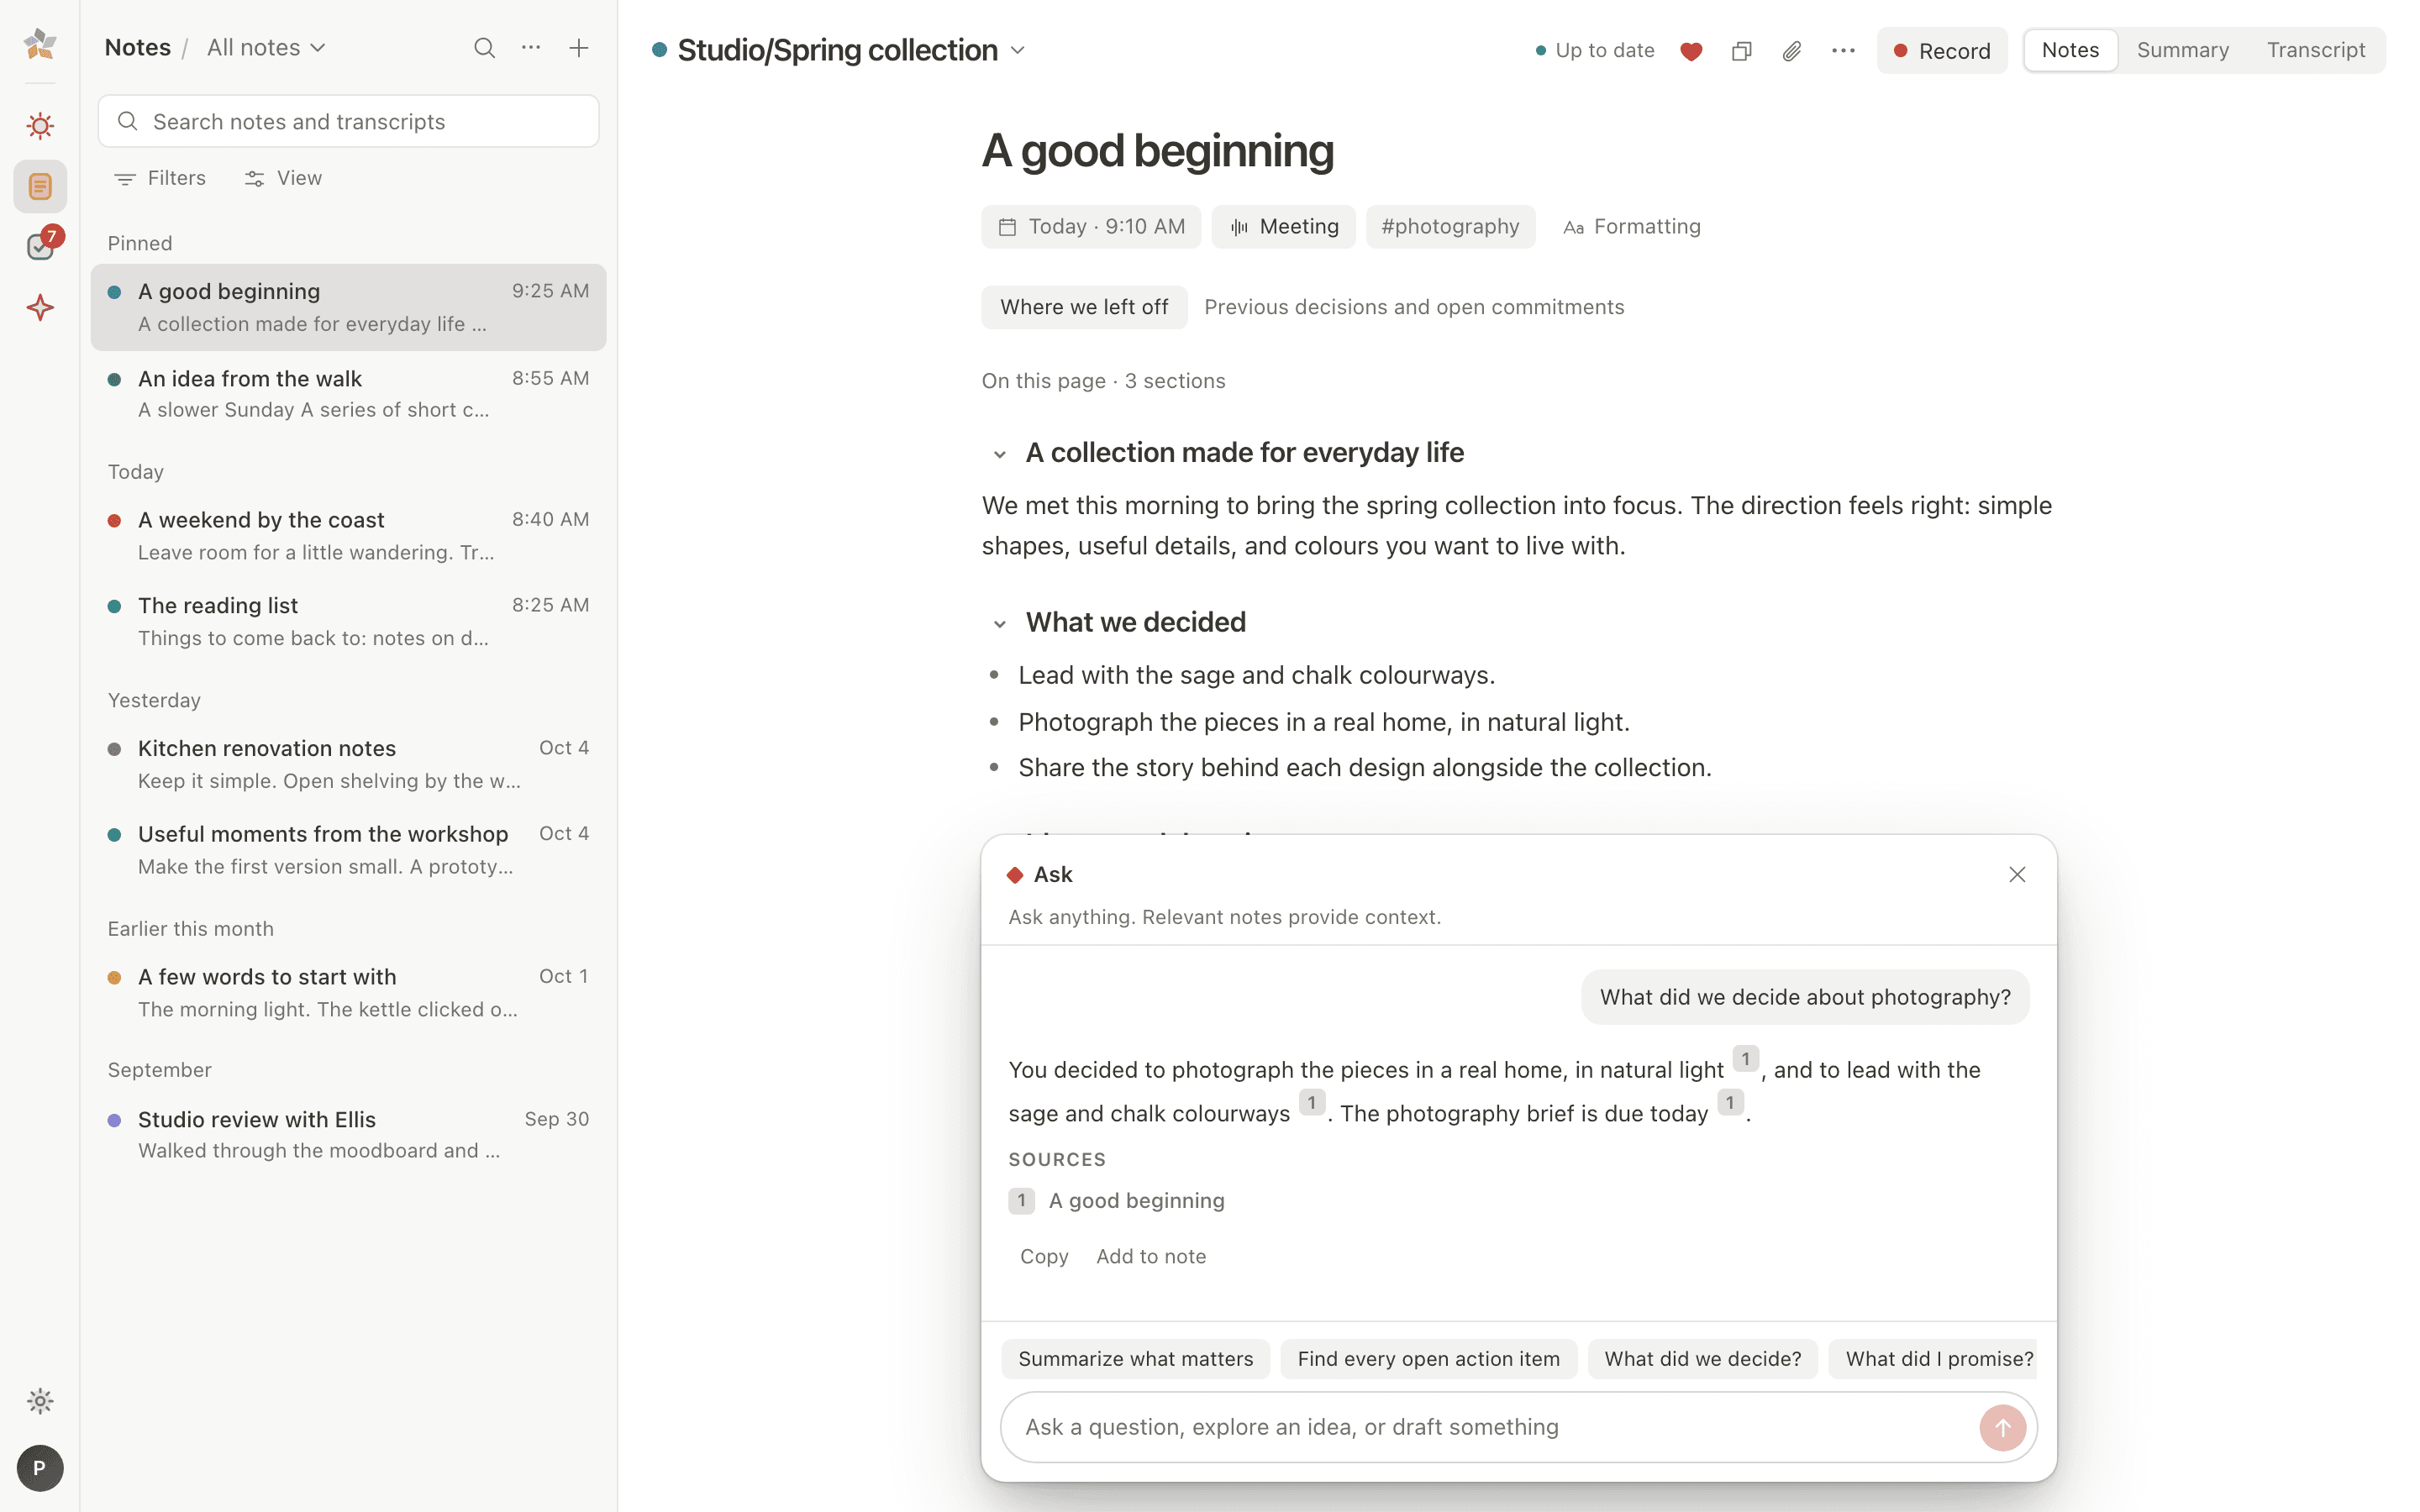The image size is (2420, 1512).
Task: Open the All notes dropdown
Action: (x=266, y=48)
